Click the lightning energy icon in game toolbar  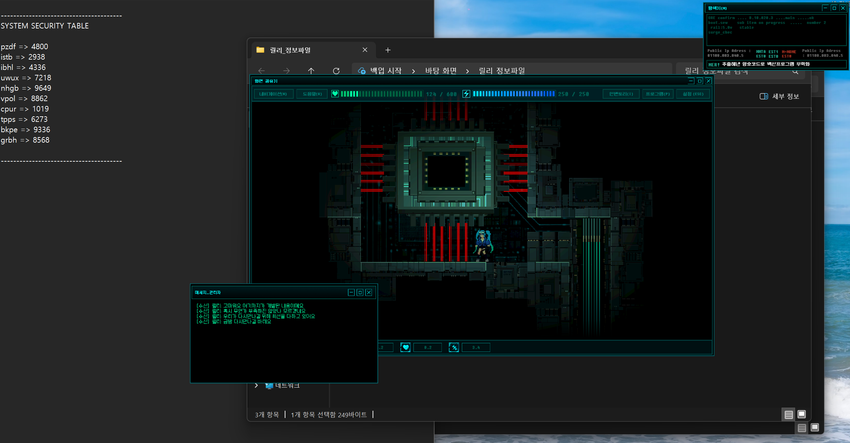[x=466, y=94]
